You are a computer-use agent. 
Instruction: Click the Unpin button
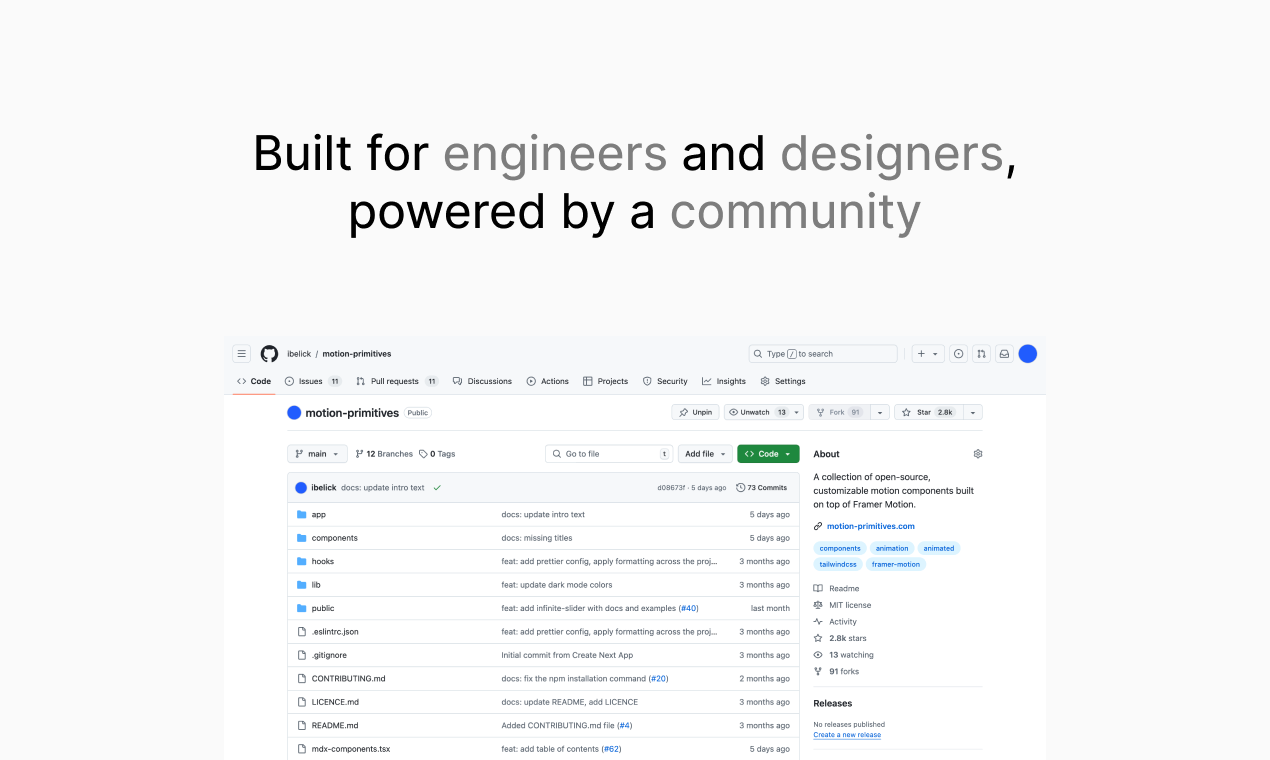695,412
